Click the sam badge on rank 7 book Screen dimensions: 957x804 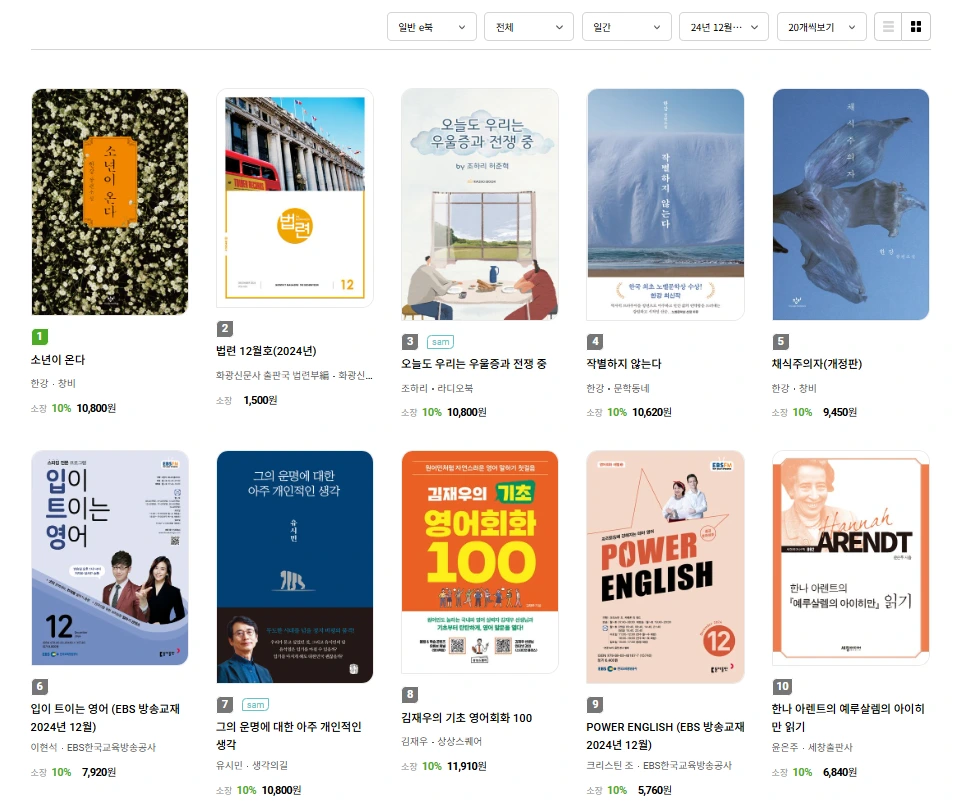pyautogui.click(x=256, y=704)
